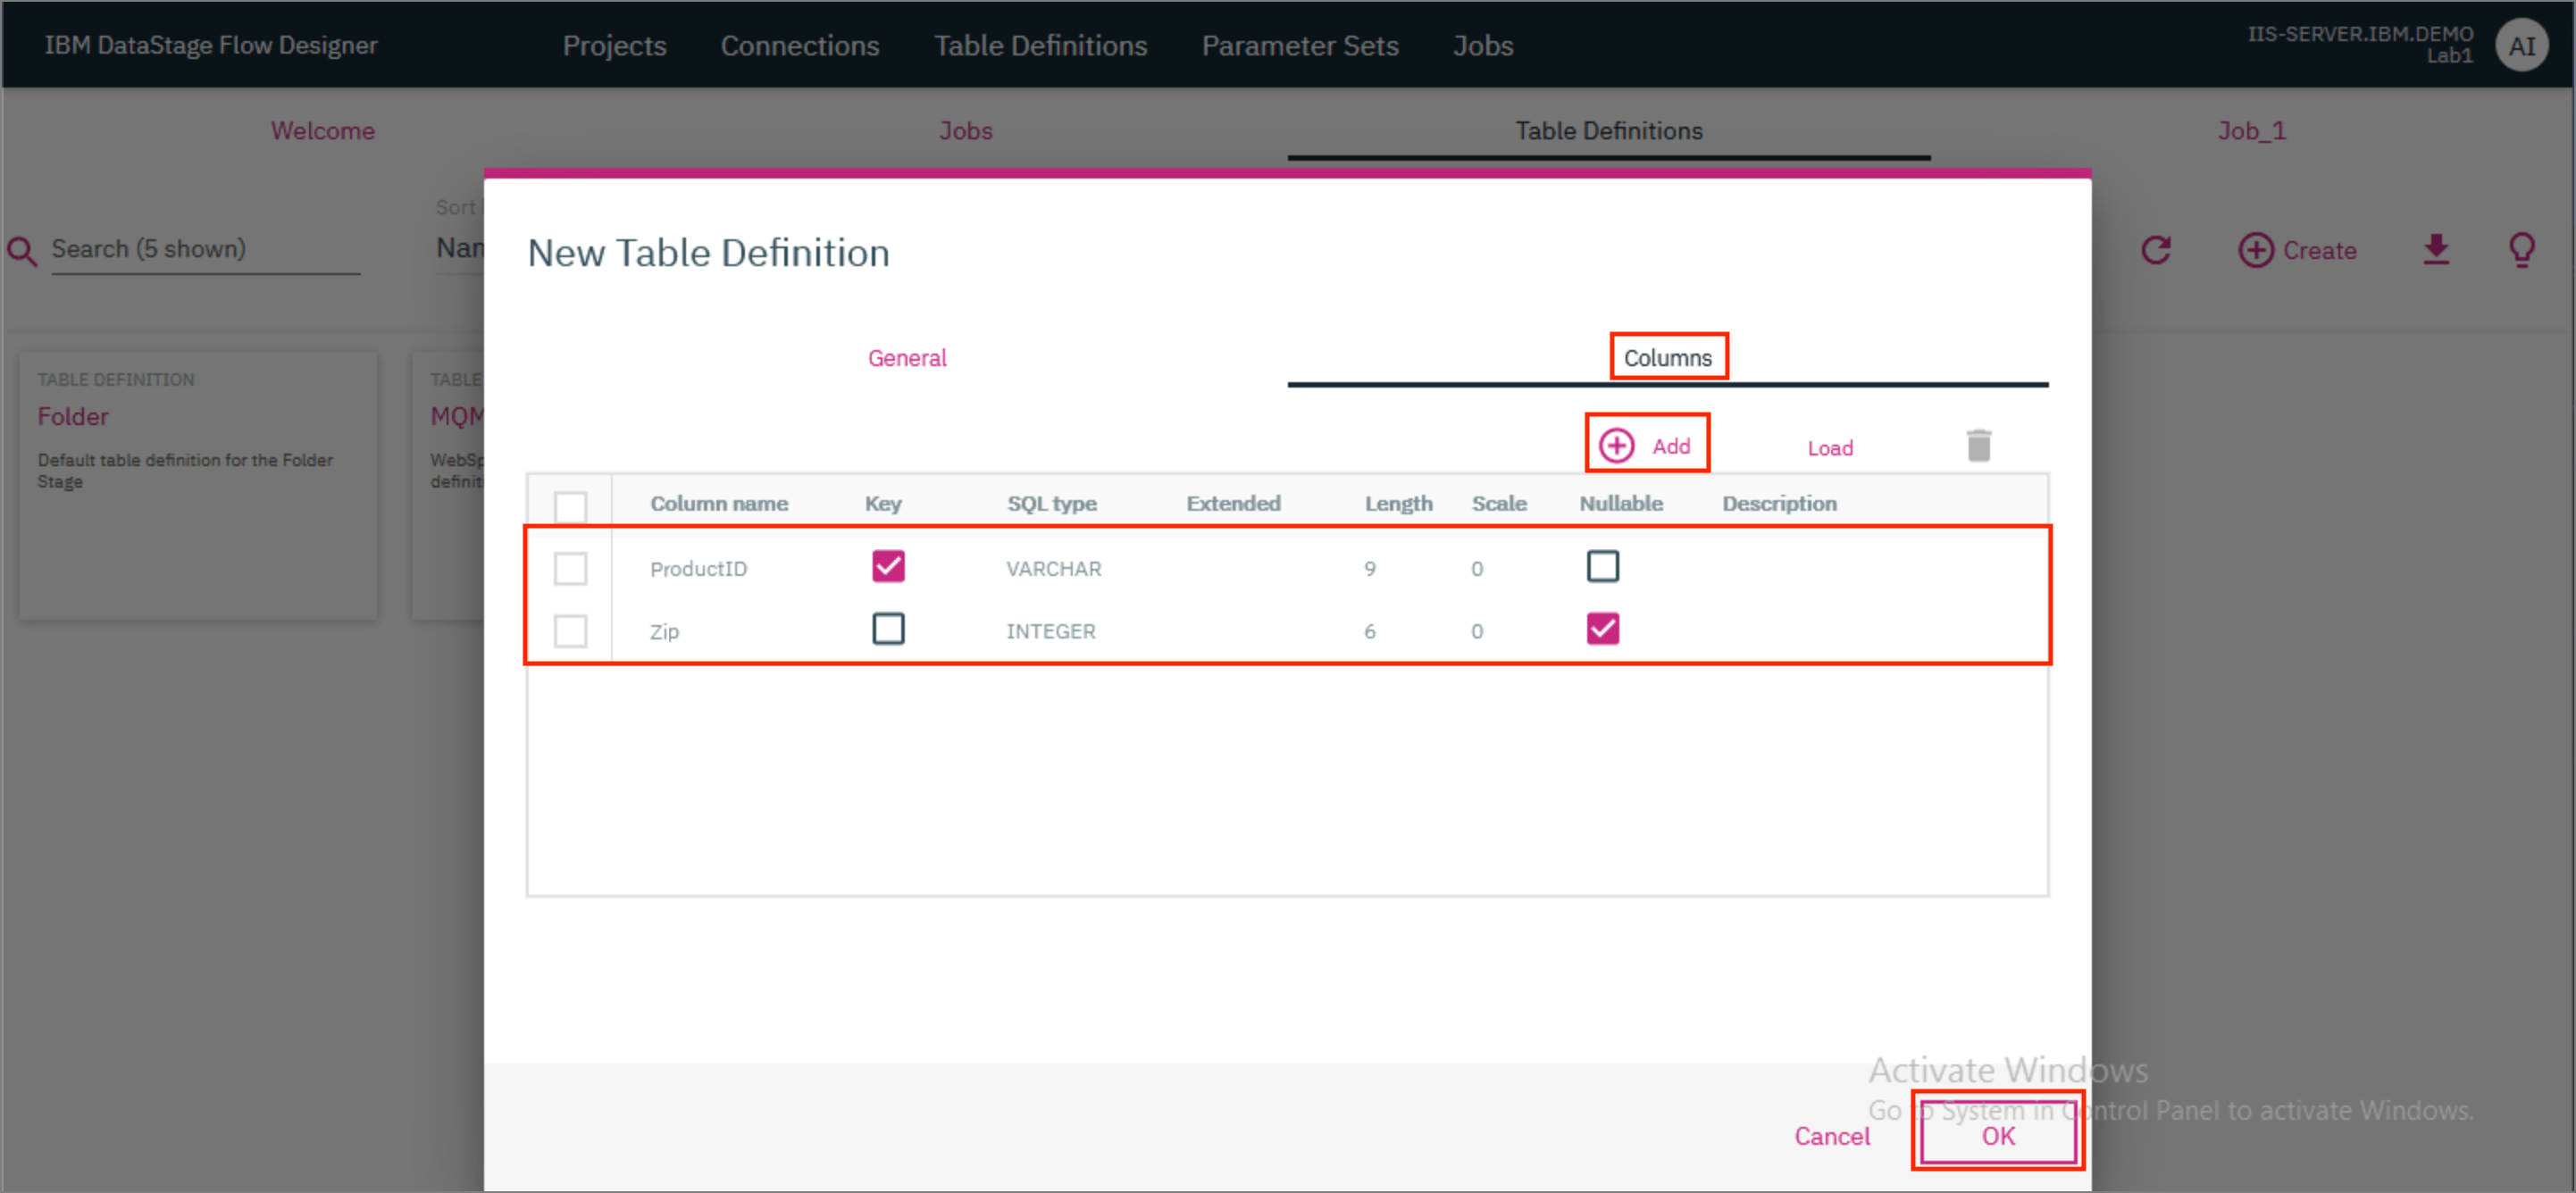
Task: Click the AI user avatar icon
Action: point(2521,44)
